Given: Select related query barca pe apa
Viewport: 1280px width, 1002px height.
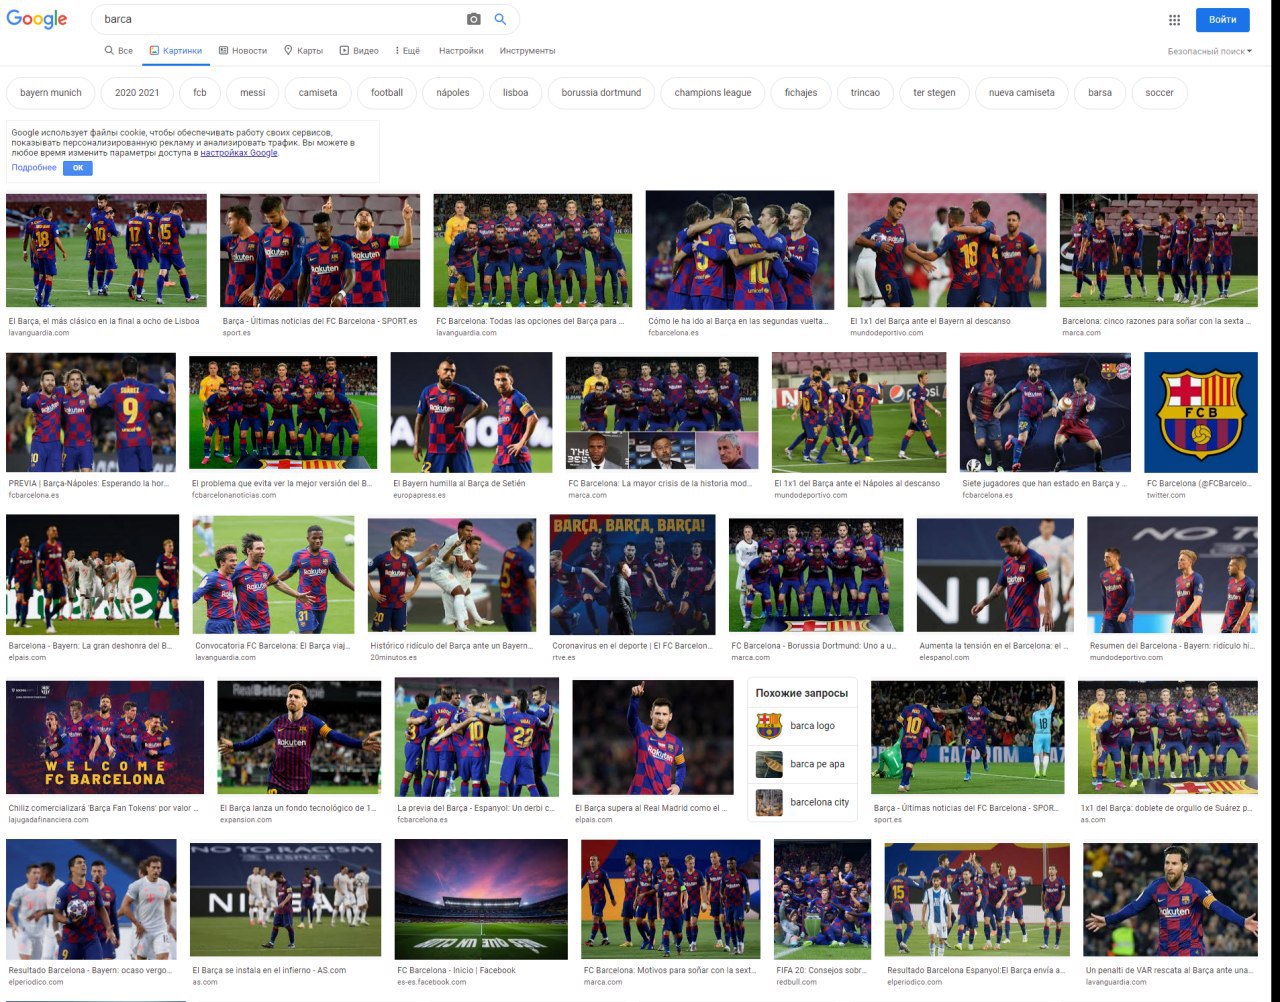Looking at the screenshot, I should (802, 764).
